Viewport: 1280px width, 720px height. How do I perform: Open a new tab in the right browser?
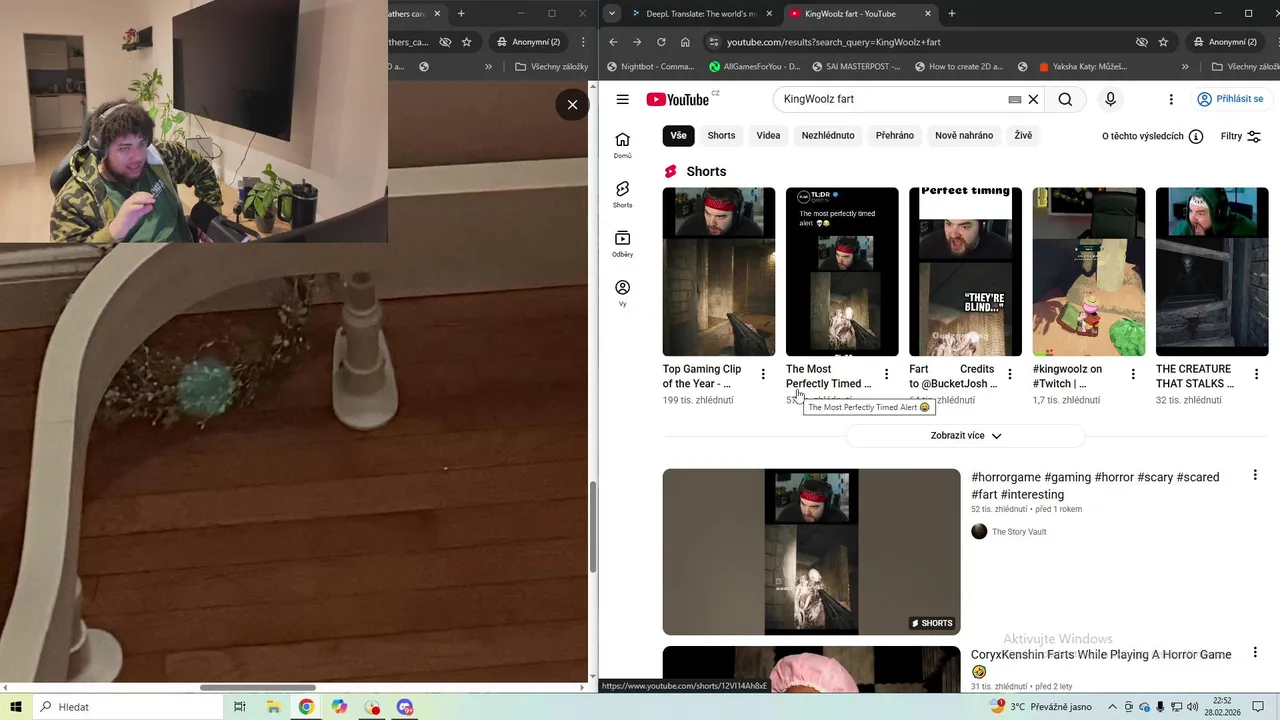[x=951, y=14]
